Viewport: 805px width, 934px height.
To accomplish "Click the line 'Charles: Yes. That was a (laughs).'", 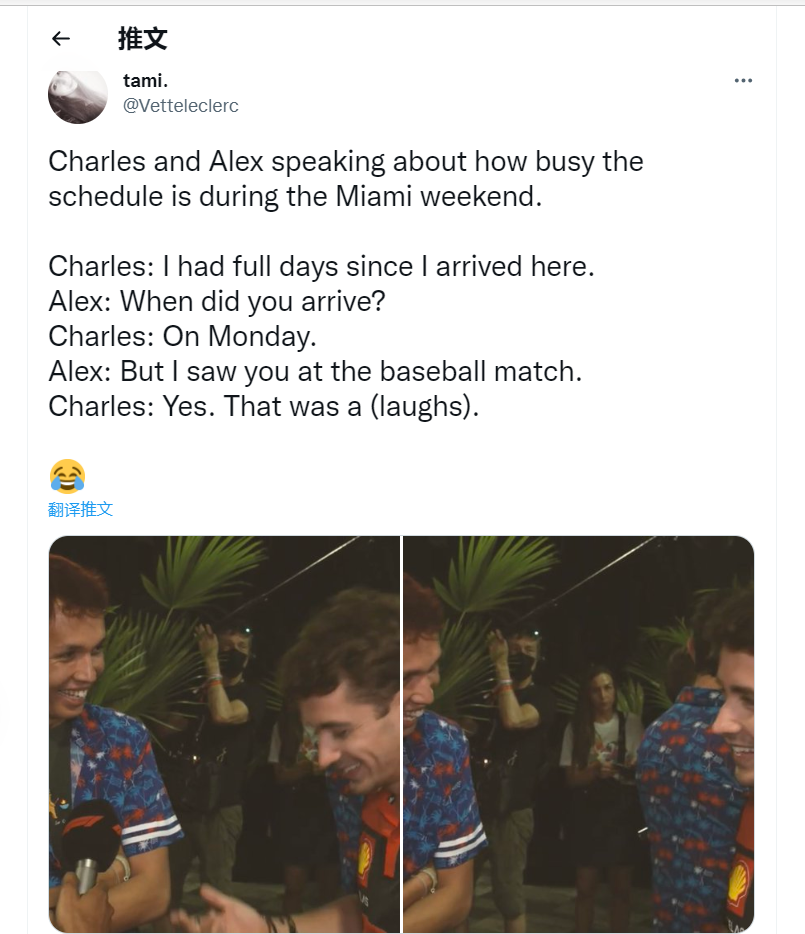I will [x=263, y=406].
